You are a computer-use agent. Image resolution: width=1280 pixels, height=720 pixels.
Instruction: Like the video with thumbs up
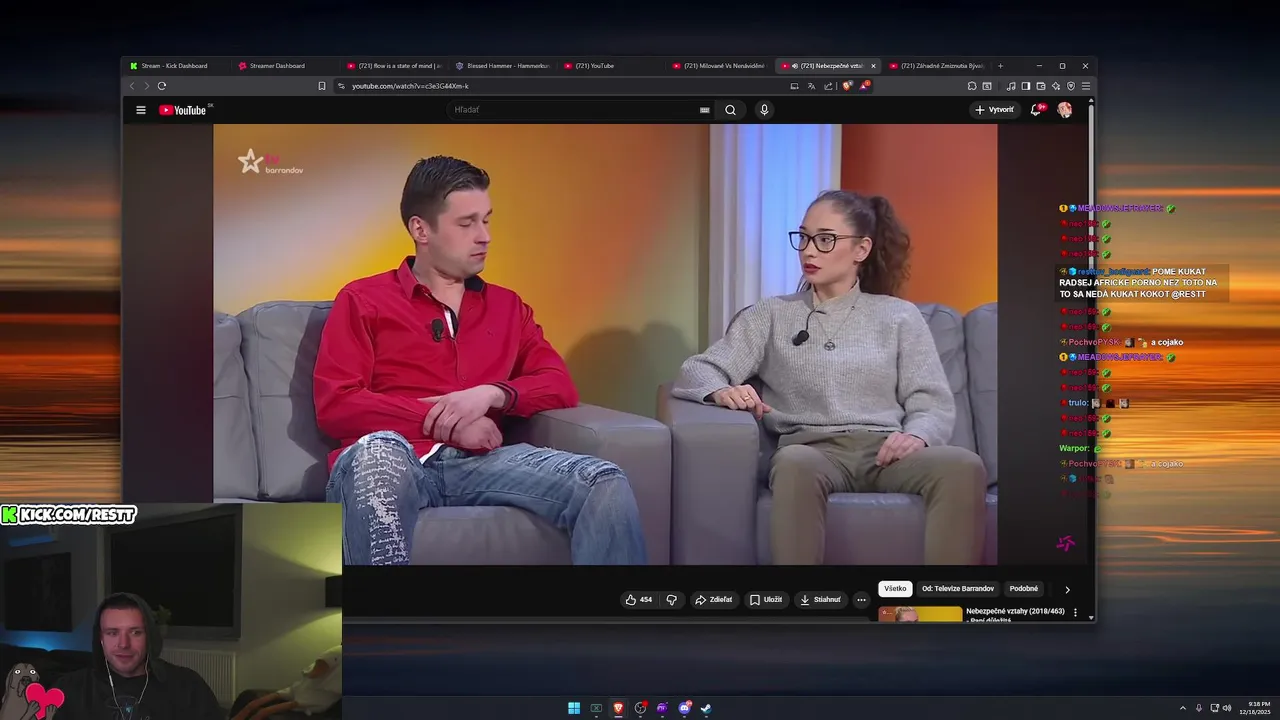click(638, 600)
